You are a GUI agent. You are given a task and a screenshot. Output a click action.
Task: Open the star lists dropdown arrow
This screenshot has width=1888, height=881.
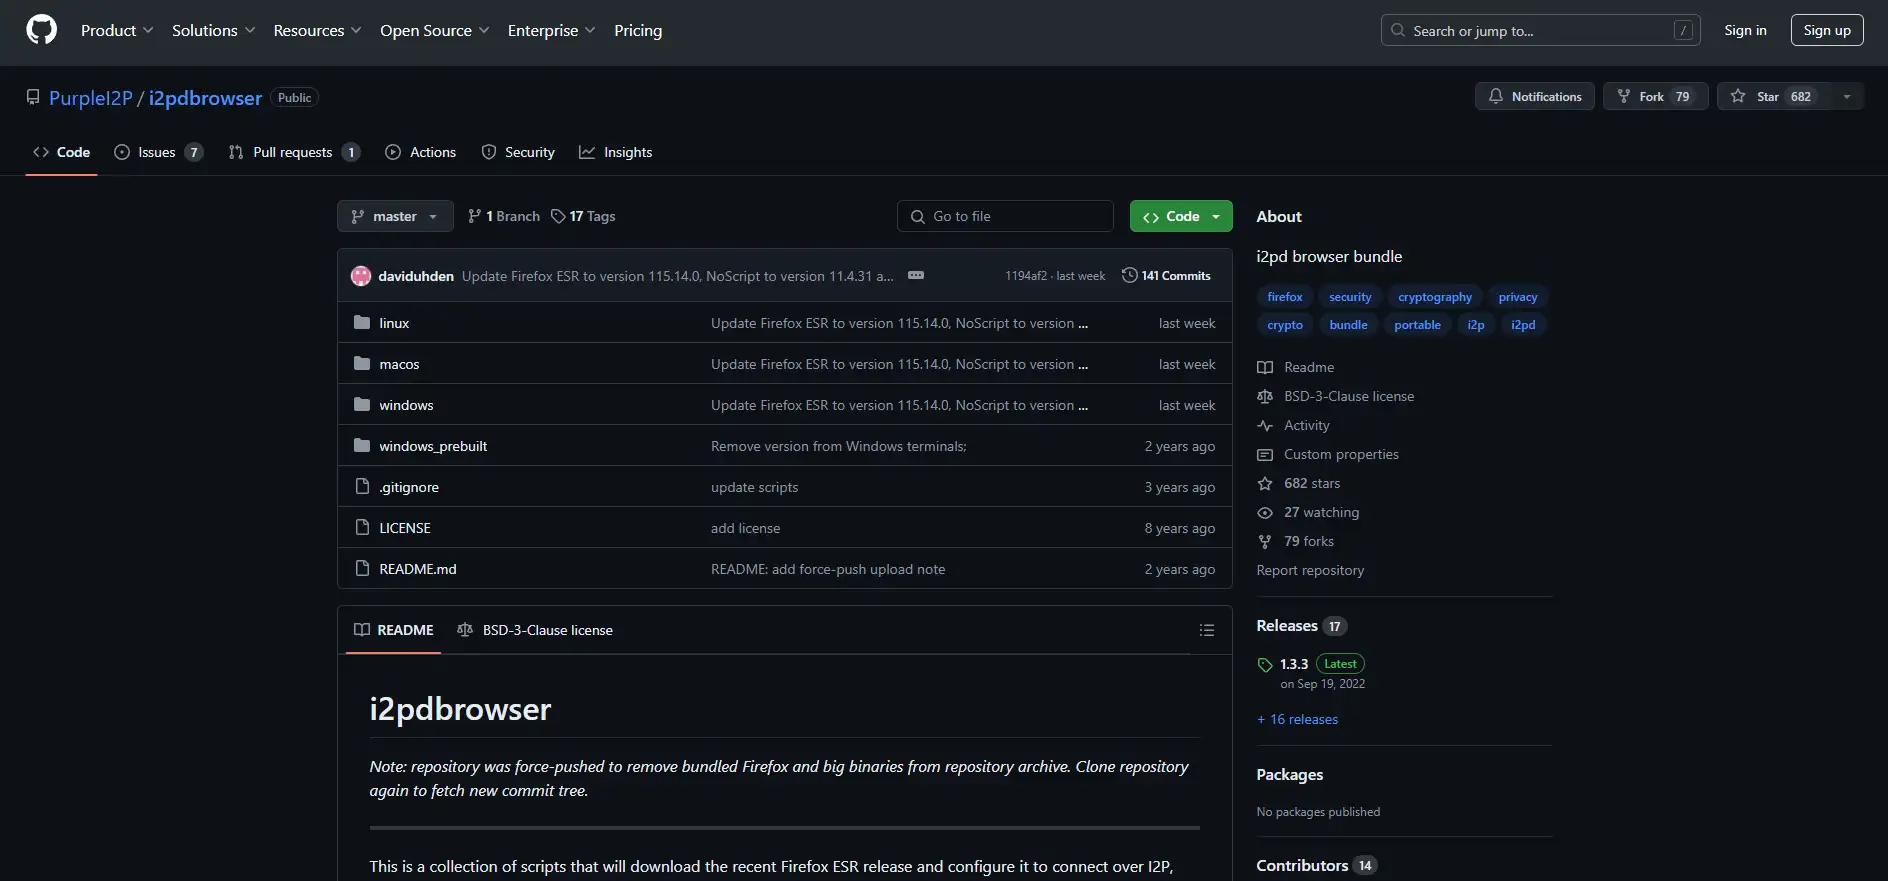[1847, 96]
